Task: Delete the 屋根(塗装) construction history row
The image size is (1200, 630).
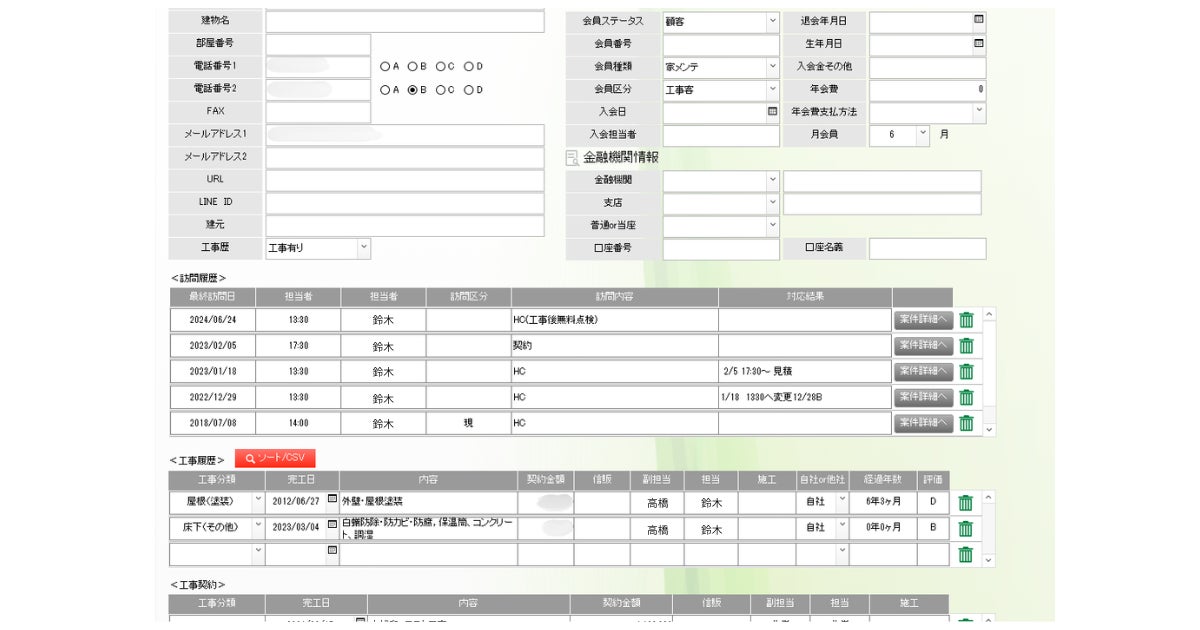Action: [966, 503]
